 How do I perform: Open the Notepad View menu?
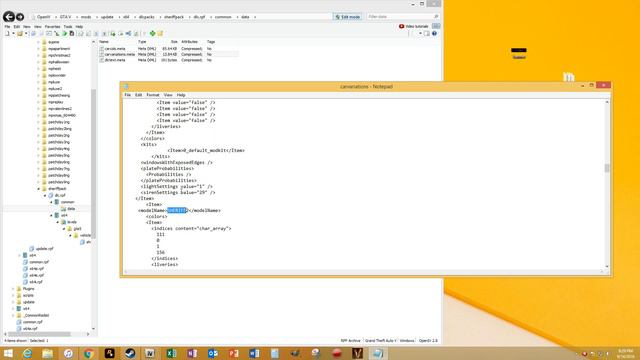[168, 95]
